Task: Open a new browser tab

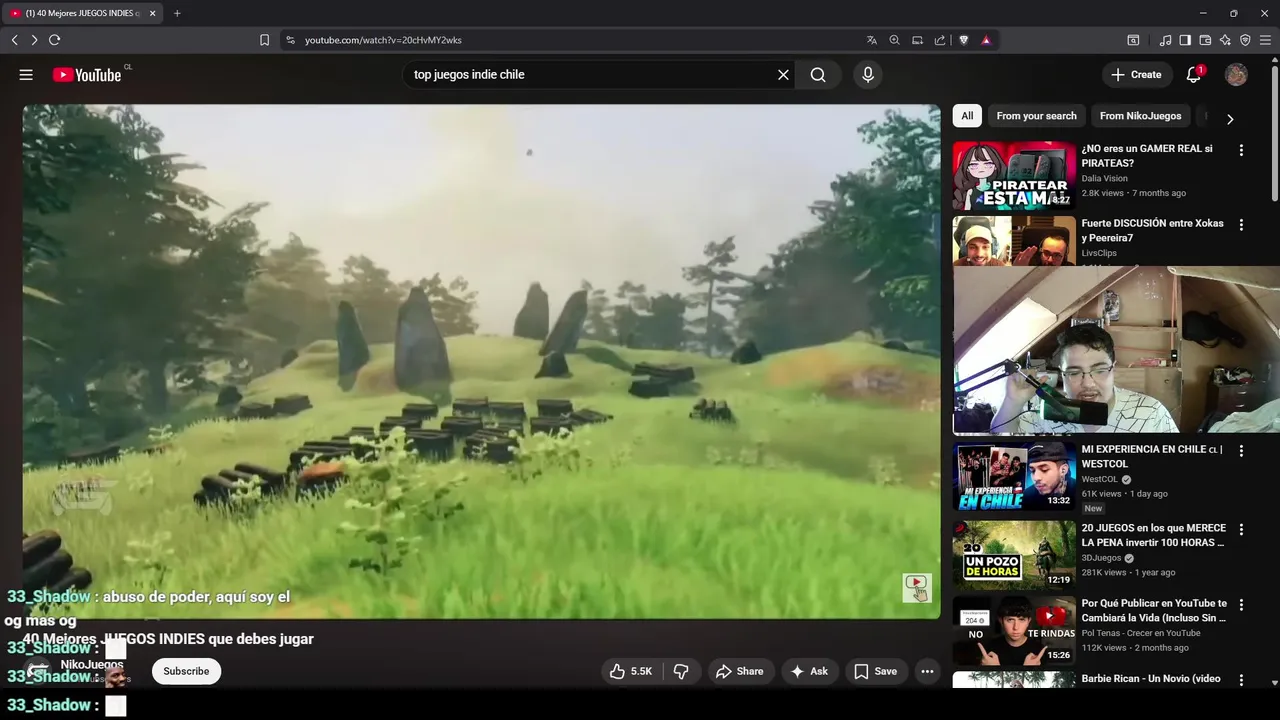Action: [177, 13]
